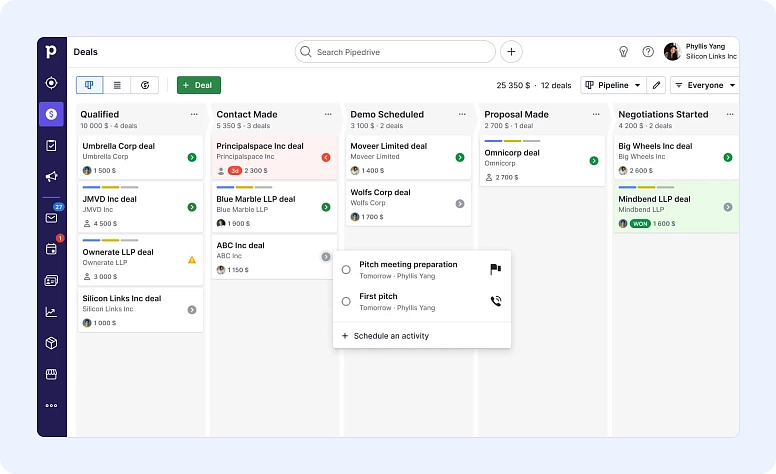Mark Pitch meeting preparation as done
The image size is (776, 474).
click(346, 270)
